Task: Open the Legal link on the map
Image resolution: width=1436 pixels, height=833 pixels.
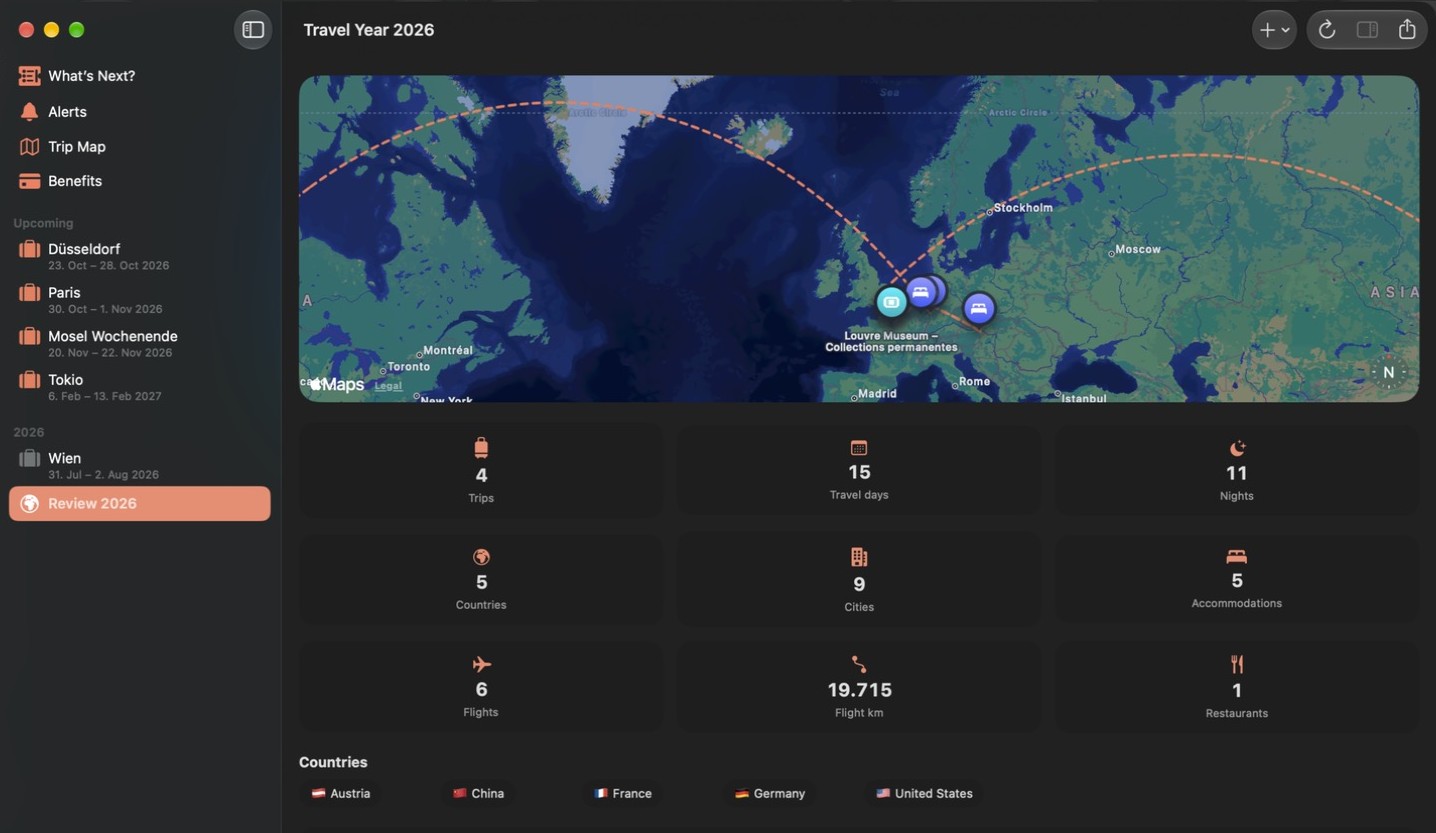Action: (x=388, y=386)
